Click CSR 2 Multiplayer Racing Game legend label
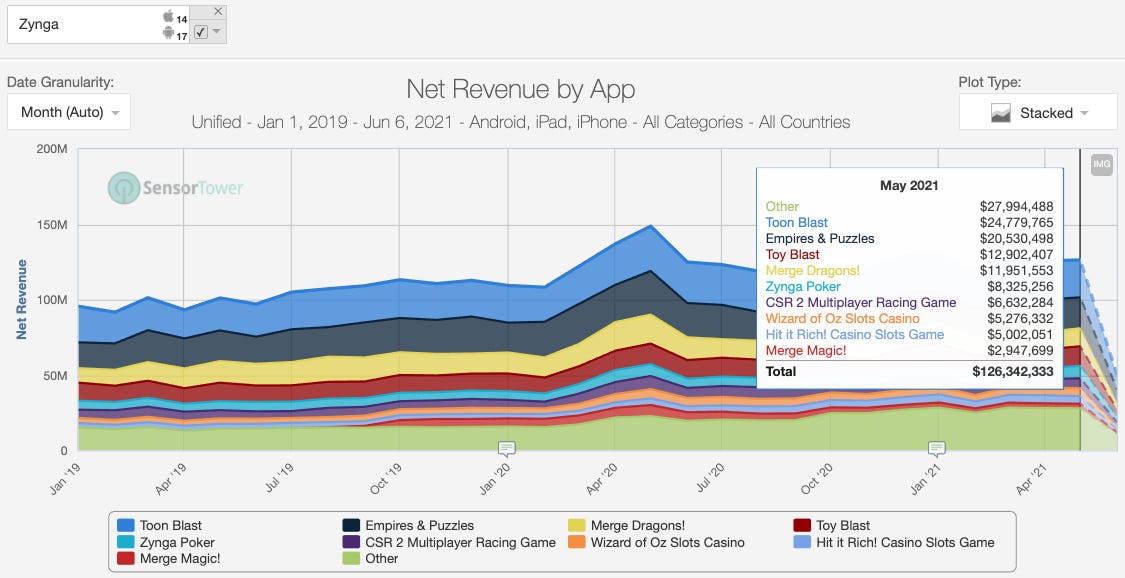 point(461,542)
